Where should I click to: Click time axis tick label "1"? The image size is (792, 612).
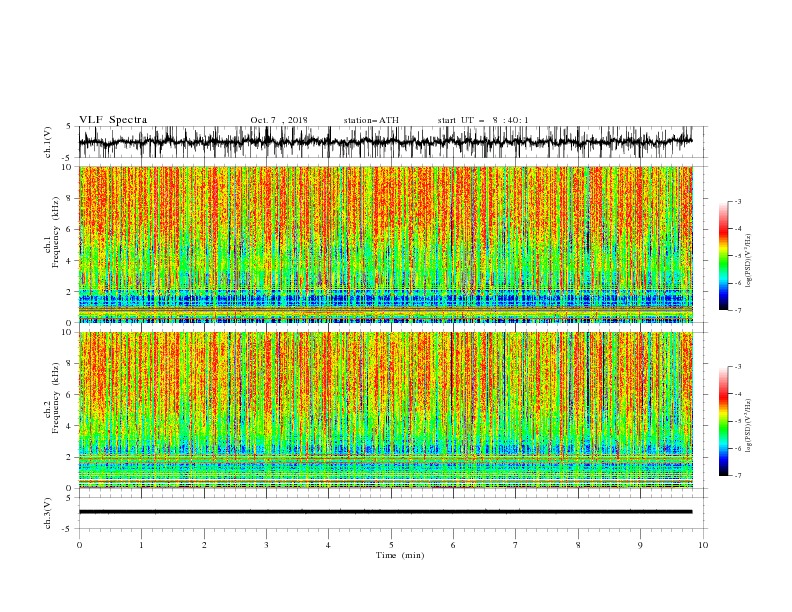pos(141,545)
